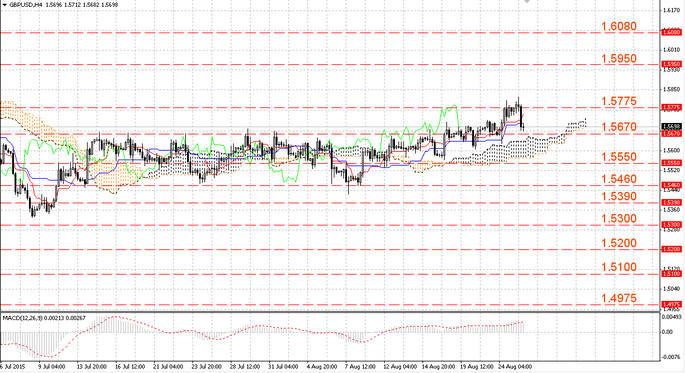Screen dimensions: 685x373
Task: Click the -0.0076 MACD scale value
Action: (x=671, y=357)
